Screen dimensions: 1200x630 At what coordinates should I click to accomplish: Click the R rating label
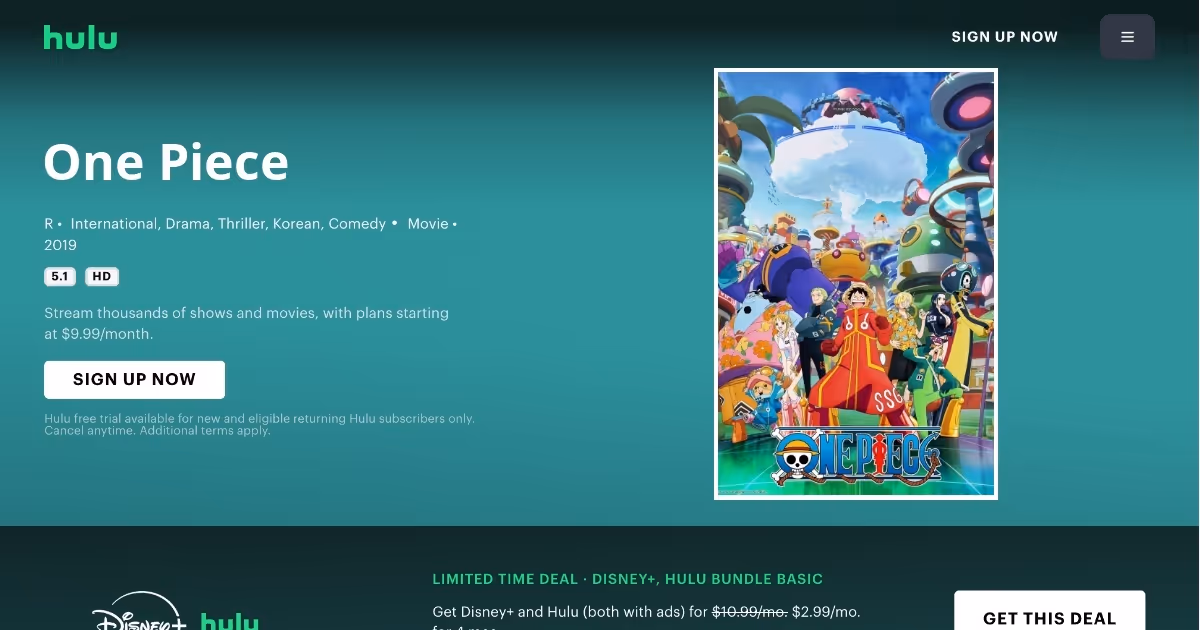coord(49,224)
